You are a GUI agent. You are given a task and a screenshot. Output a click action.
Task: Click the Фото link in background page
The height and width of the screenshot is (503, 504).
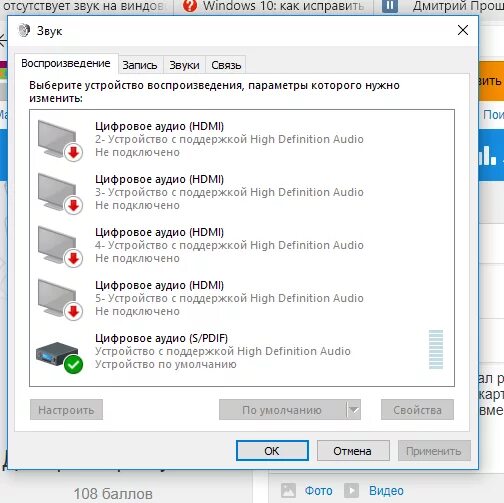(x=318, y=491)
